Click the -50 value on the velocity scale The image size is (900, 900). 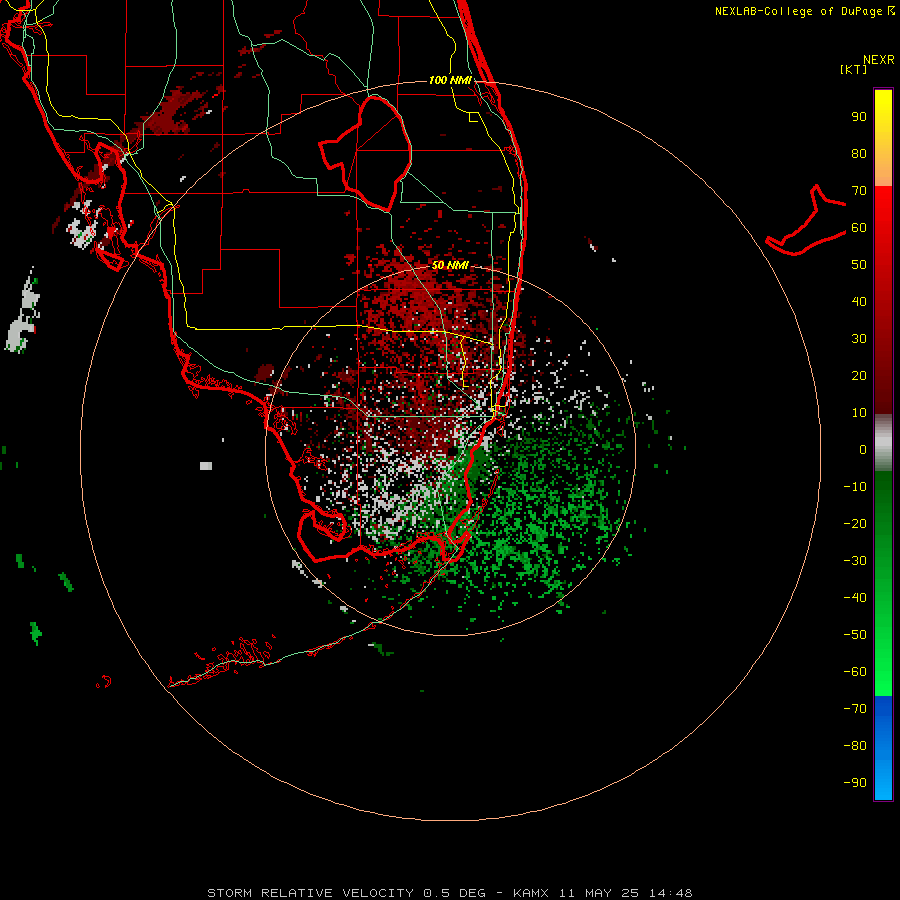tap(855, 635)
